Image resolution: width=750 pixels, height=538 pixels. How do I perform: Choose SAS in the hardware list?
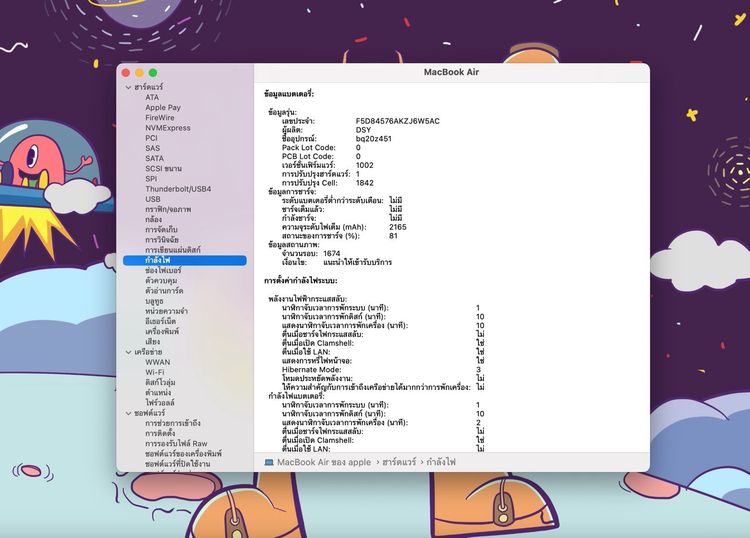[153, 148]
